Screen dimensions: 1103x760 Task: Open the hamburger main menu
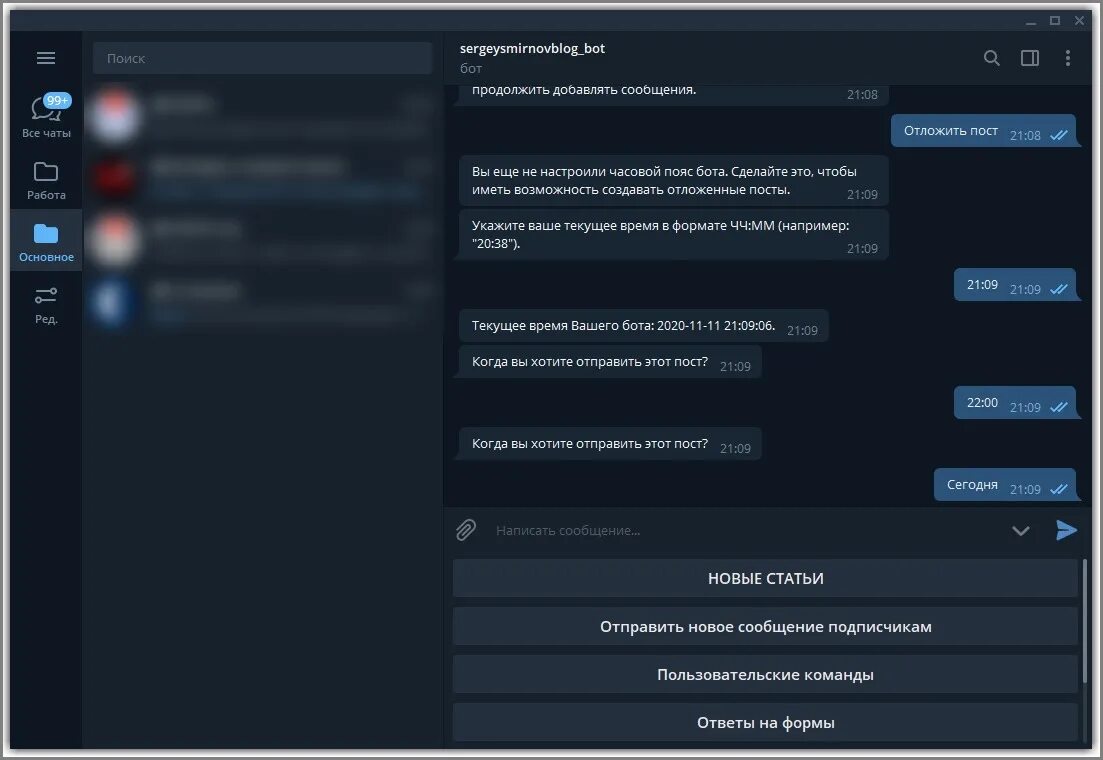(46, 58)
